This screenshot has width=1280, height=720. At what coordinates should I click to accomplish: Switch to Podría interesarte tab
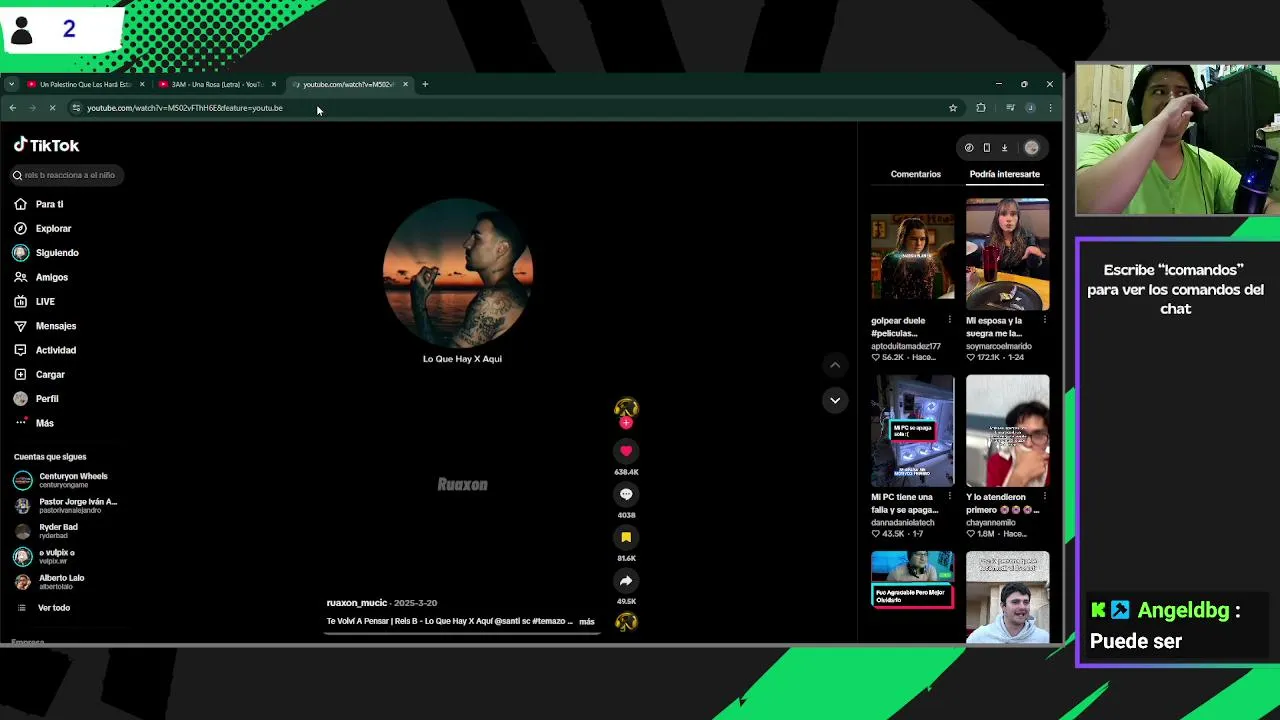1004,174
